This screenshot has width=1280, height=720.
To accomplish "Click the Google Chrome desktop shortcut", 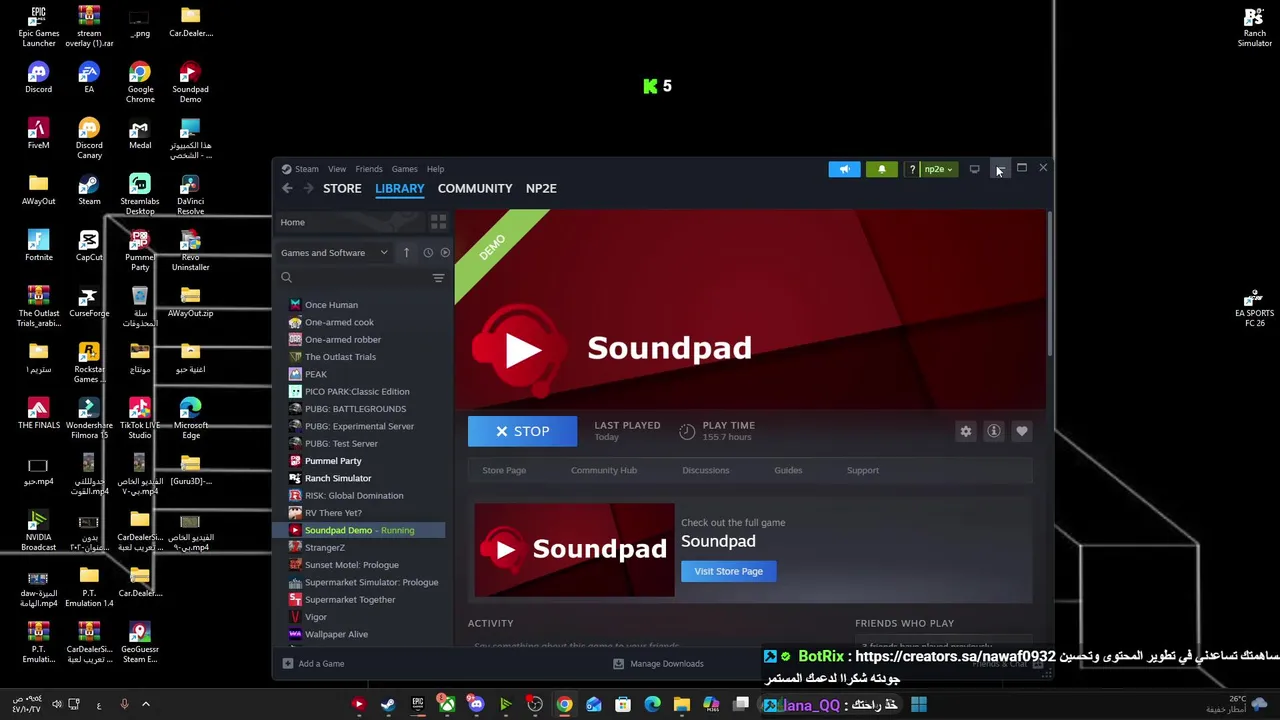I will [140, 82].
